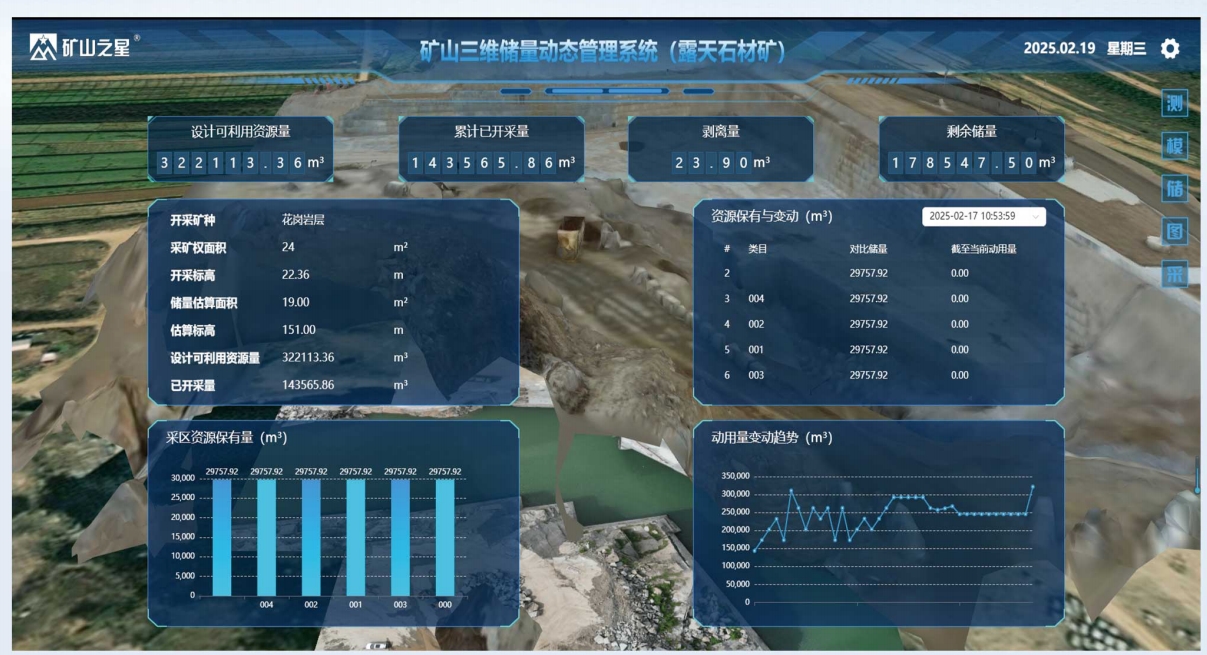Select the table row with 类目 003
This screenshot has height=655, width=1207.
click(878, 375)
